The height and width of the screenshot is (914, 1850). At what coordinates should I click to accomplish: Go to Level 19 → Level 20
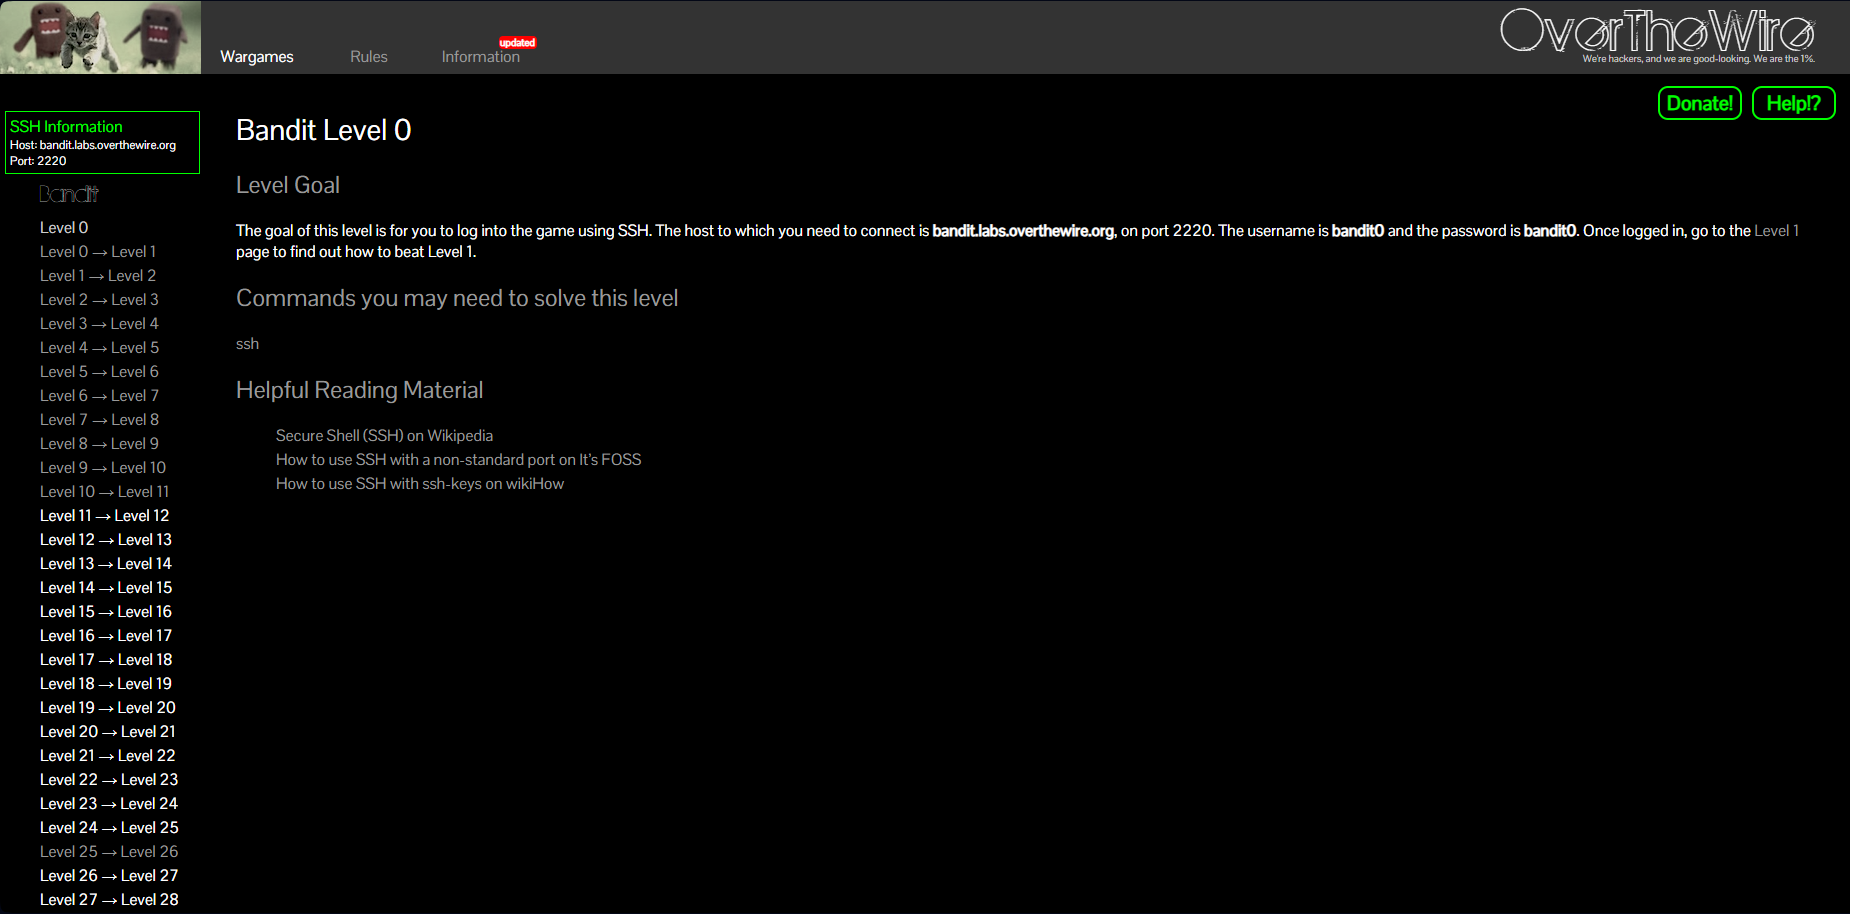(108, 708)
